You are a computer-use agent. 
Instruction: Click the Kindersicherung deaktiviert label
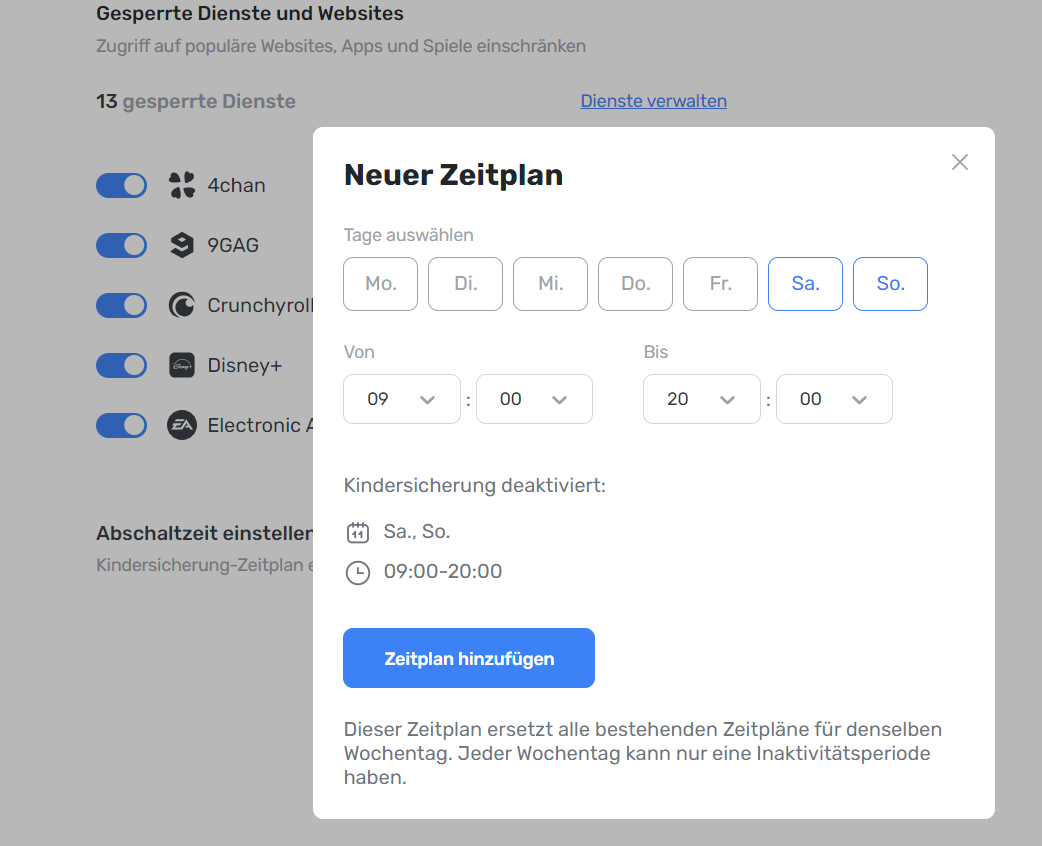point(474,486)
